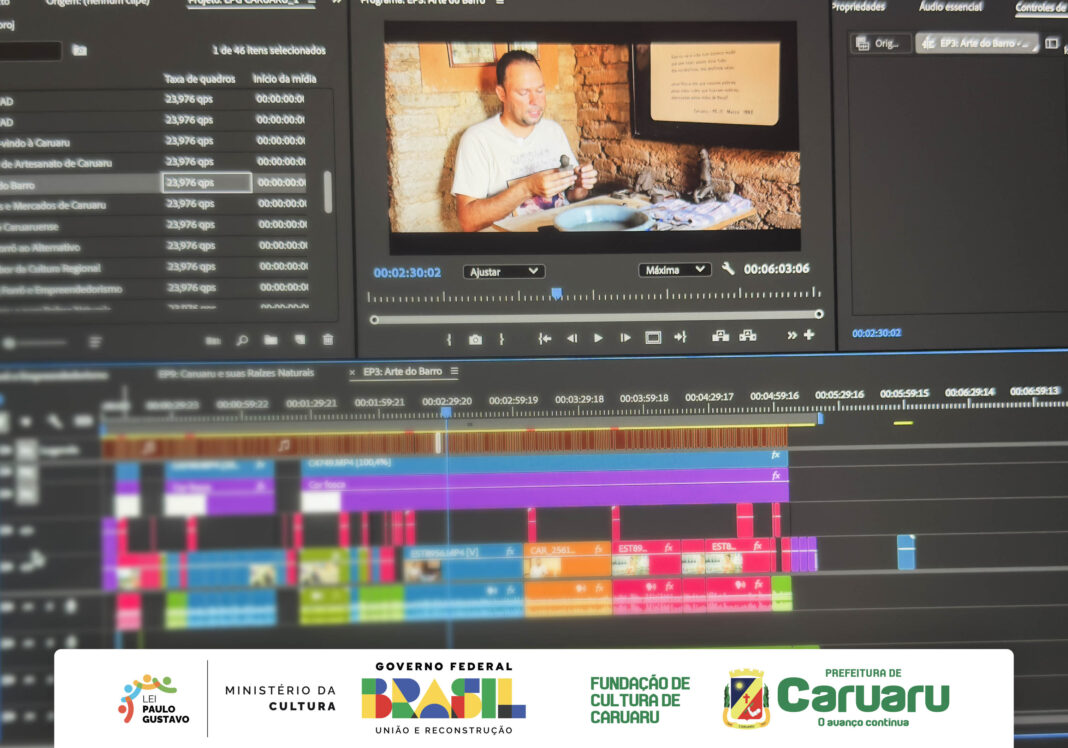1068x748 pixels.
Task: Click the Play button in Program monitor
Action: pos(598,338)
